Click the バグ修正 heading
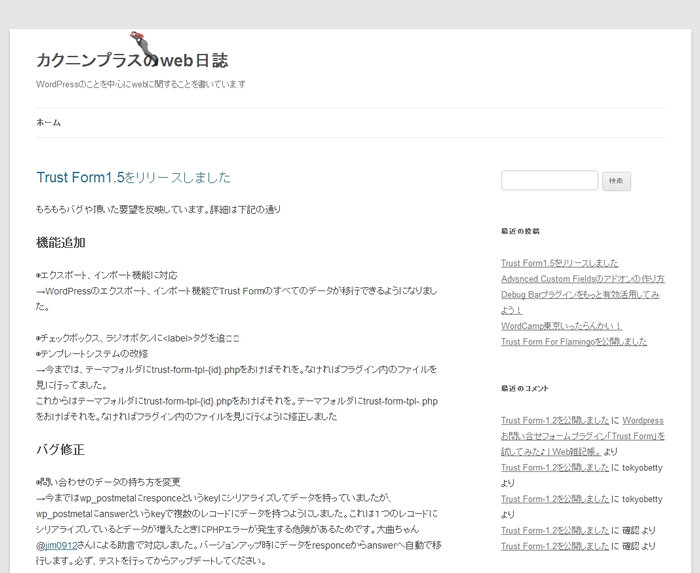 [x=61, y=449]
